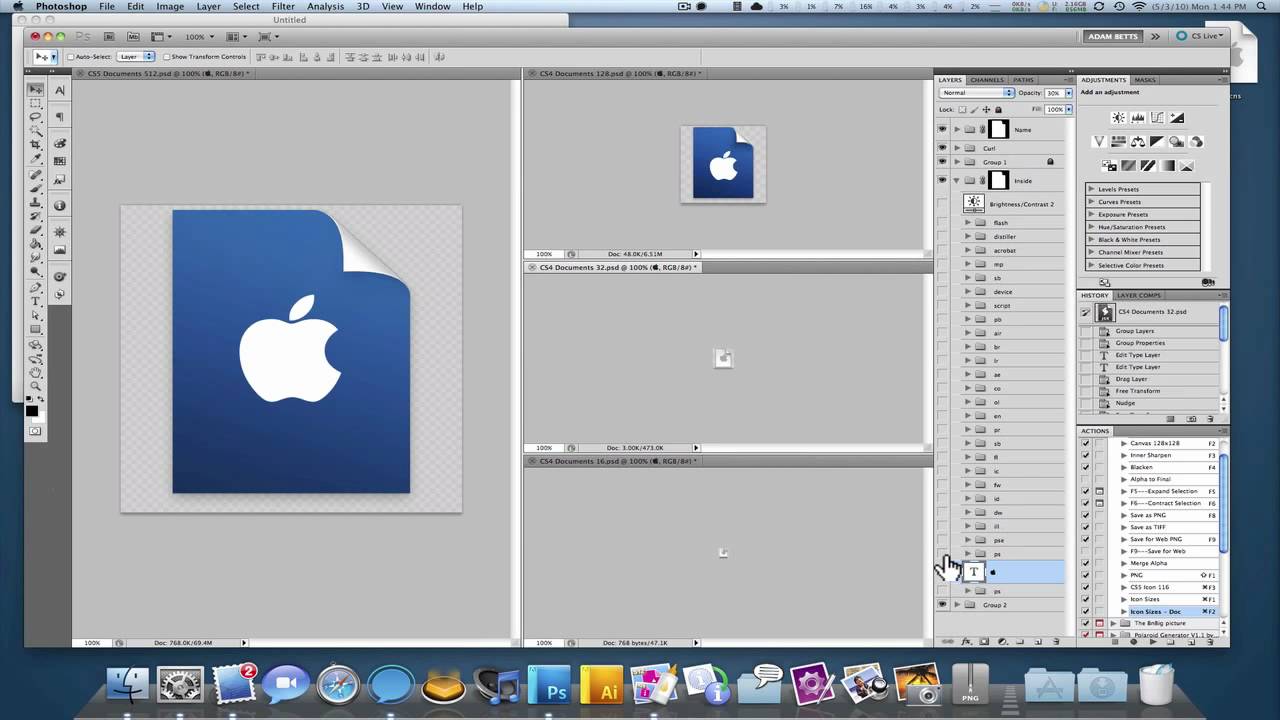Select the Brush tool

click(36, 190)
